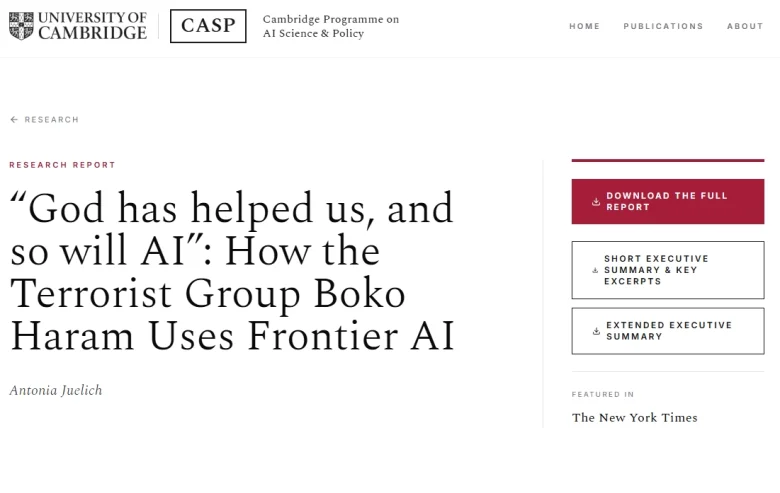Click download icon beside Short Executive Summary
Screen dimensions: 780x493
click(595, 270)
